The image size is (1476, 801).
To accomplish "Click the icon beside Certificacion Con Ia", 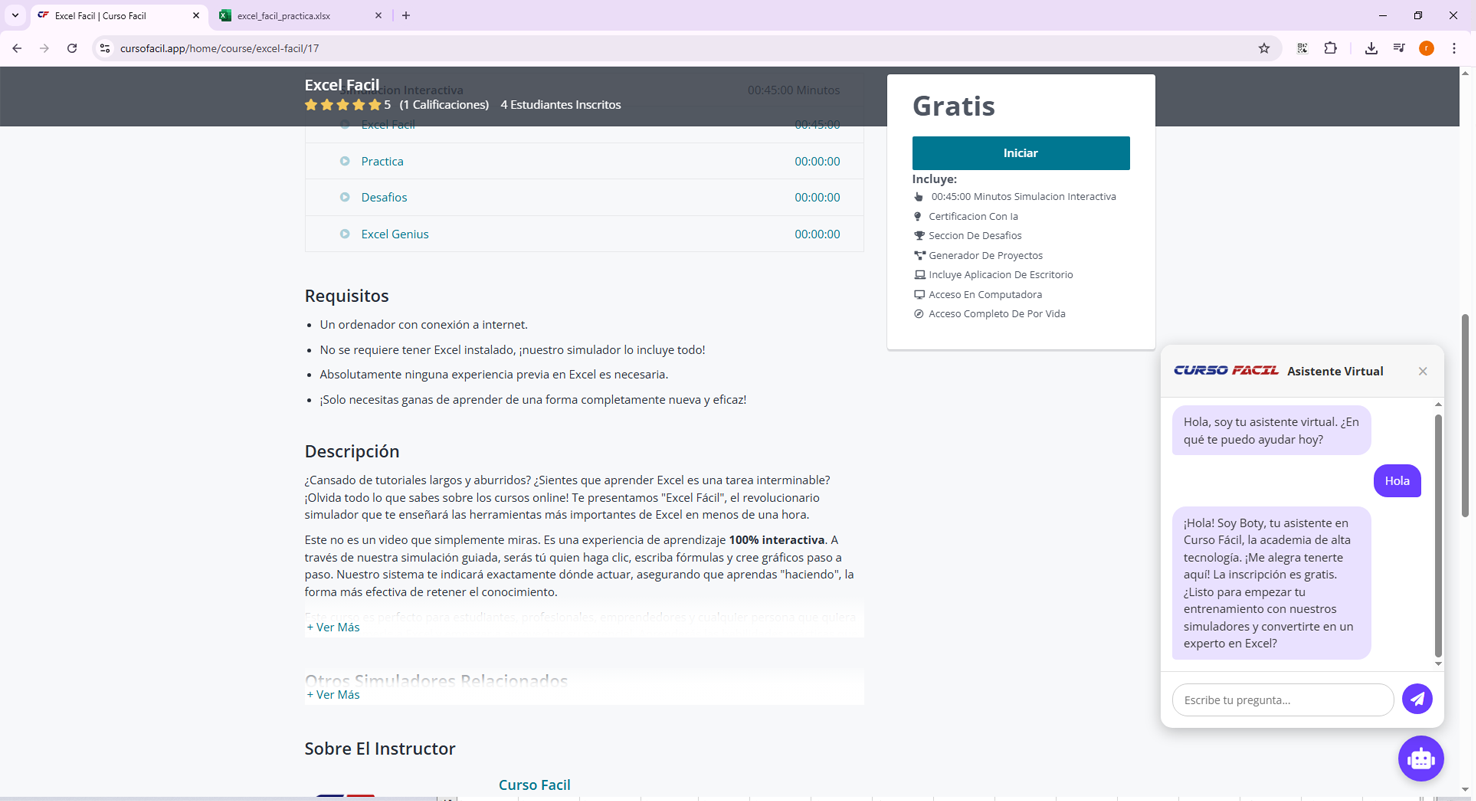I will point(918,216).
